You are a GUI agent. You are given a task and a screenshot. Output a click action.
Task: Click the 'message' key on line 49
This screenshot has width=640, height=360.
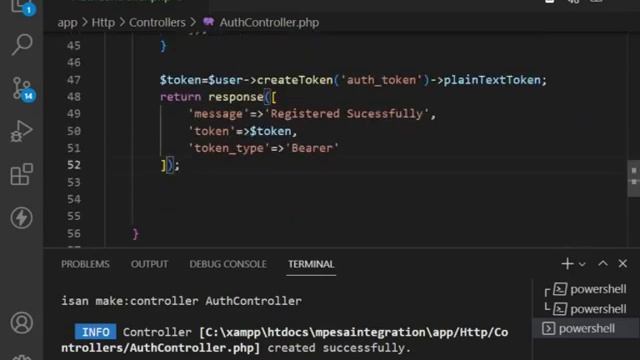[x=218, y=114]
